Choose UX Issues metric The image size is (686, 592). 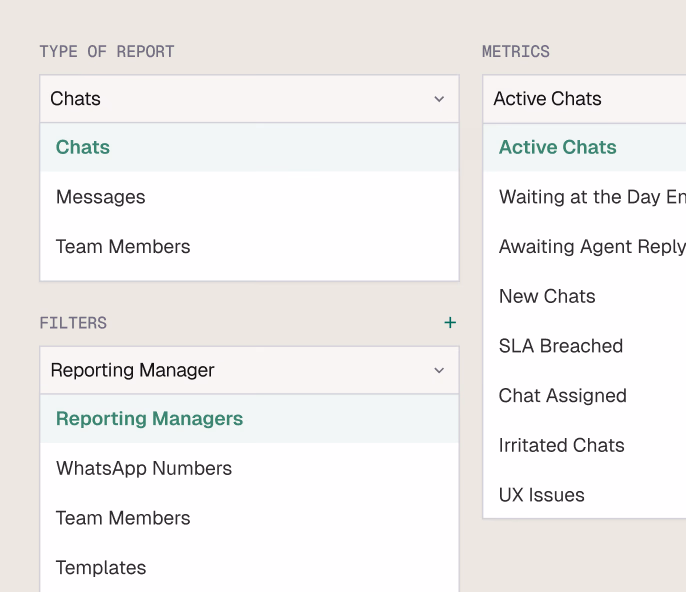[x=542, y=495]
